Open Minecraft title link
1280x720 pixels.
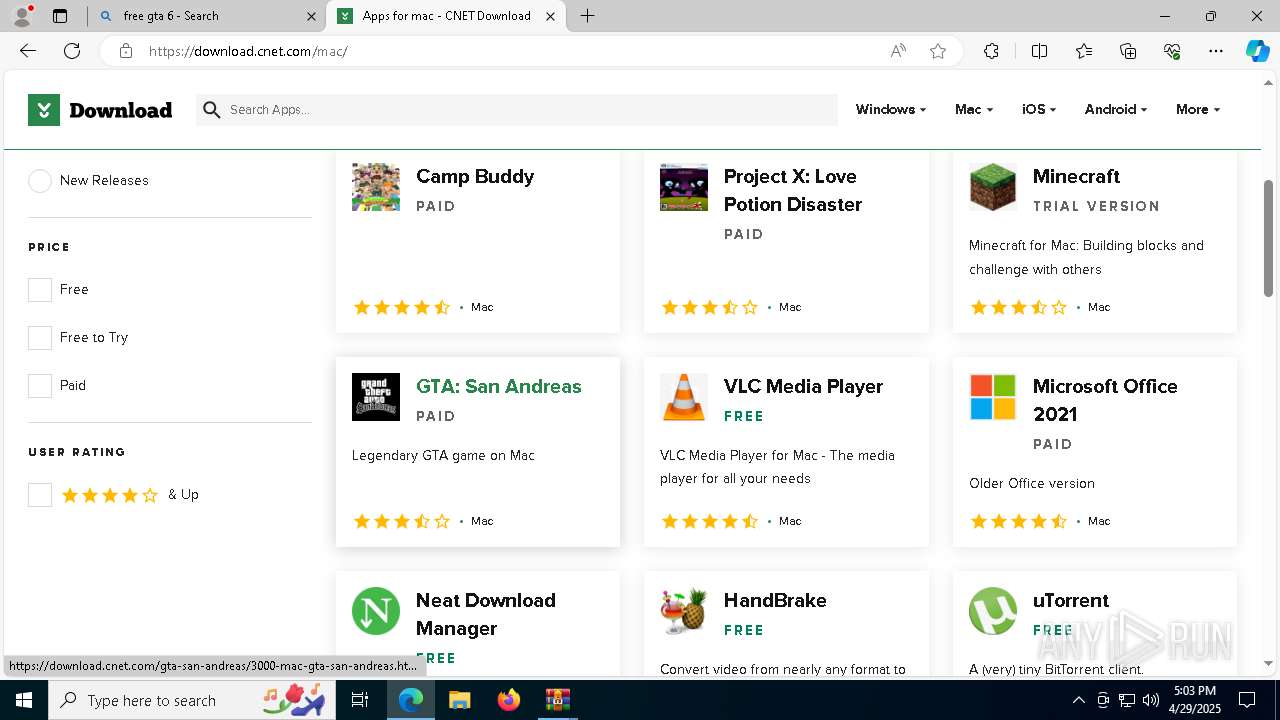tap(1076, 177)
